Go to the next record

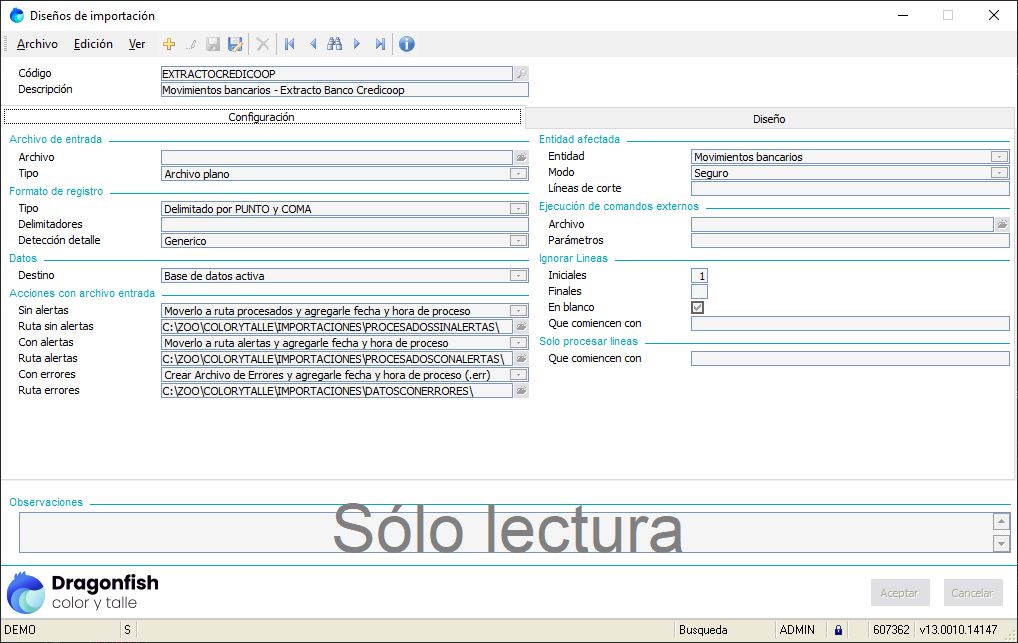(x=357, y=44)
